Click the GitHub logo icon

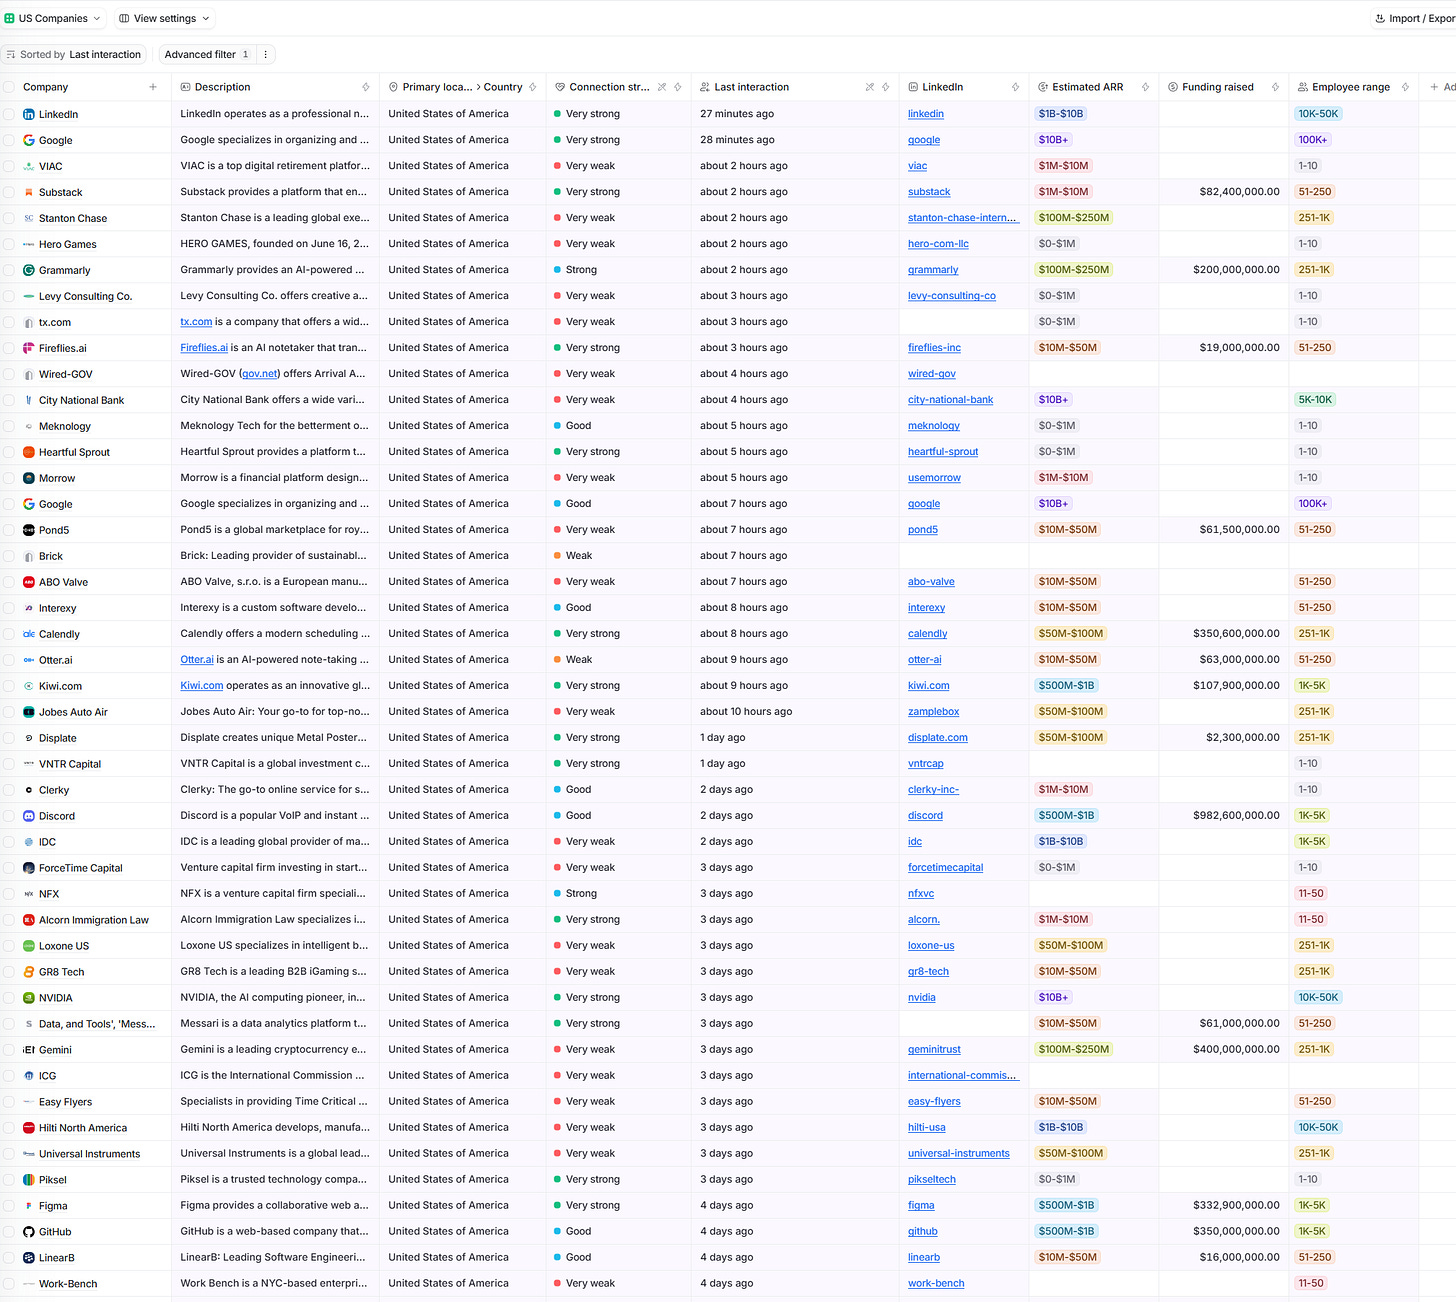[x=29, y=1232]
